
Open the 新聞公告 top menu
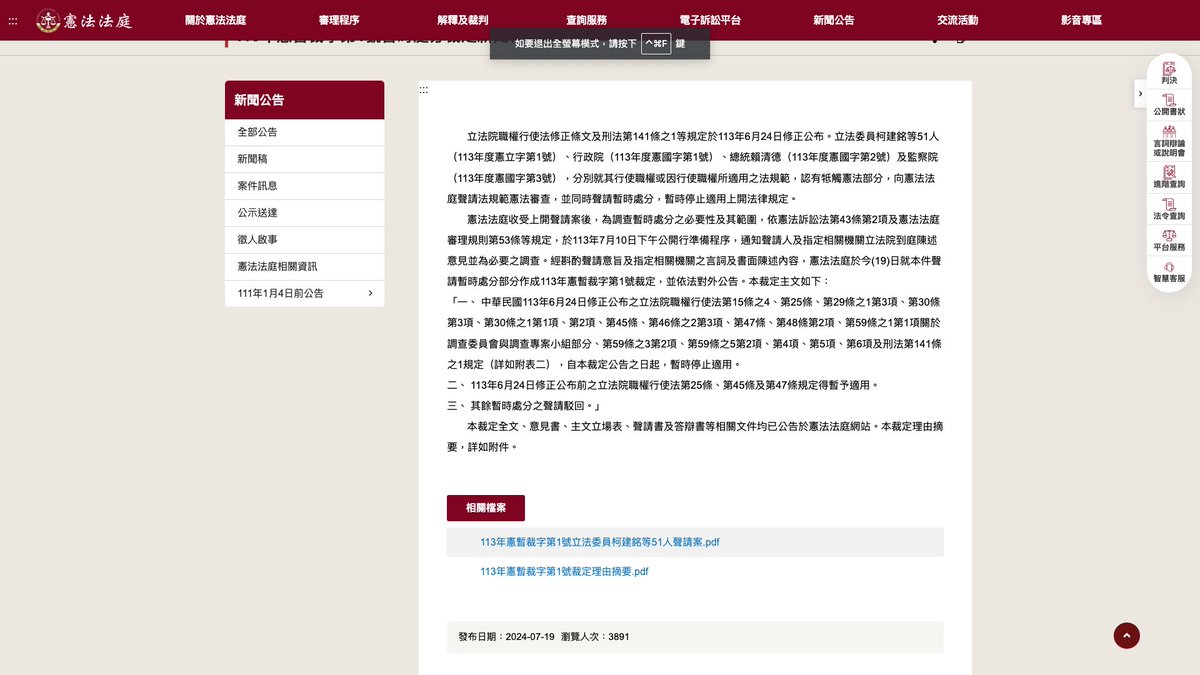pyautogui.click(x=834, y=20)
